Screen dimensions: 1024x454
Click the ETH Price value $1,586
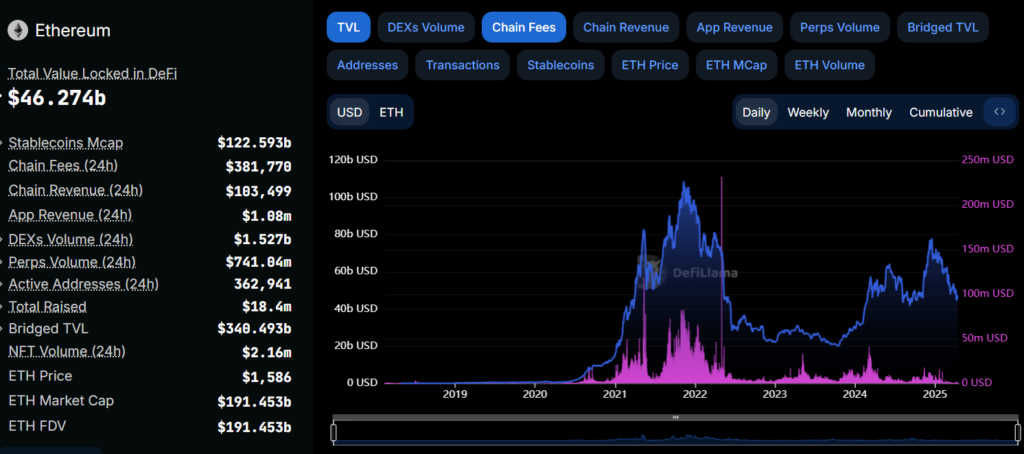[266, 377]
